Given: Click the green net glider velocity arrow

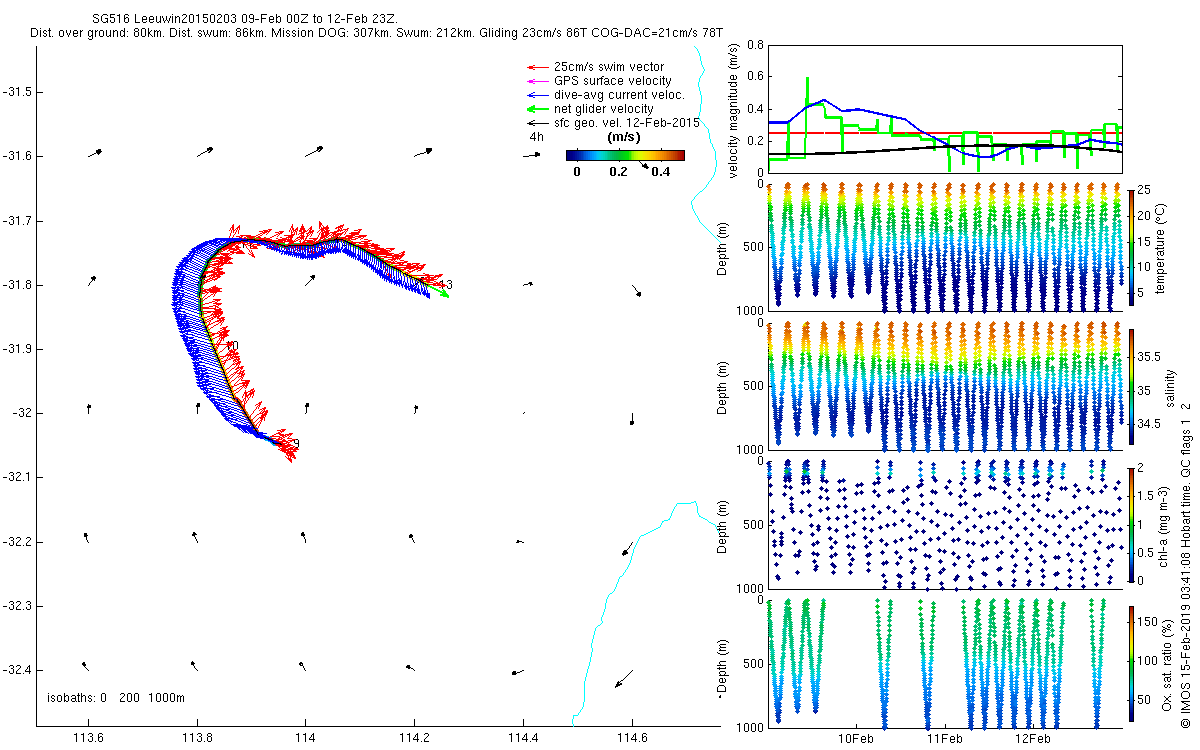Looking at the screenshot, I should point(537,109).
